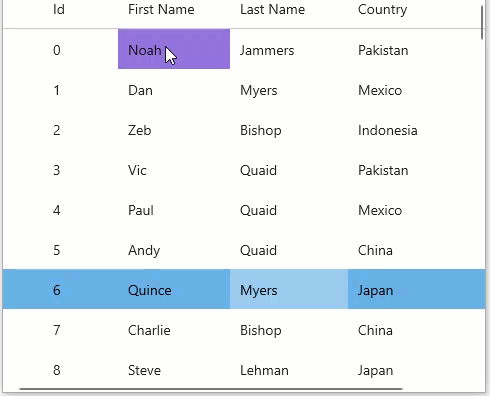Image resolution: width=490 pixels, height=396 pixels.
Task: Click the Quince cell in selected row
Action: (174, 289)
